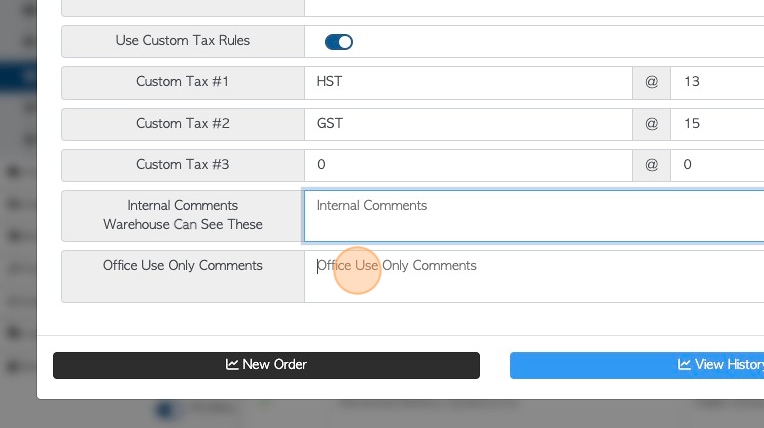
Task: Toggle the Use Custom Tax Rules switch
Action: (339, 42)
